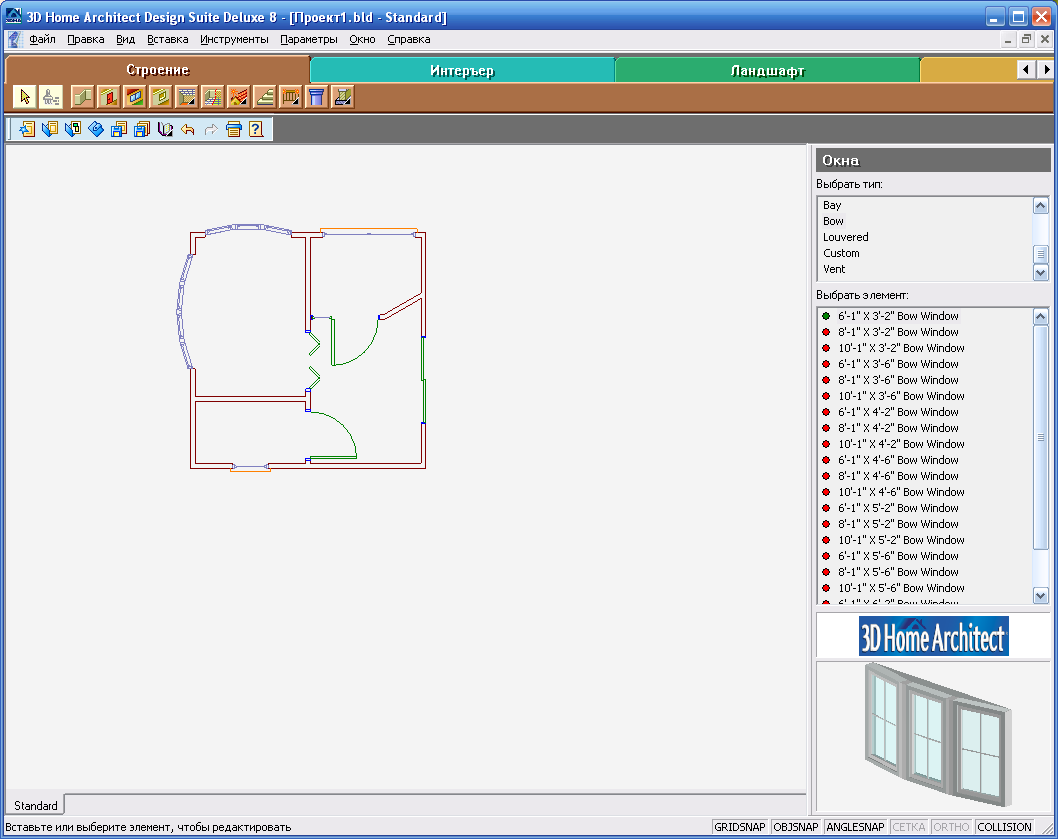Activate the Windows tool icon
This screenshot has height=839, width=1058.
[x=135, y=97]
